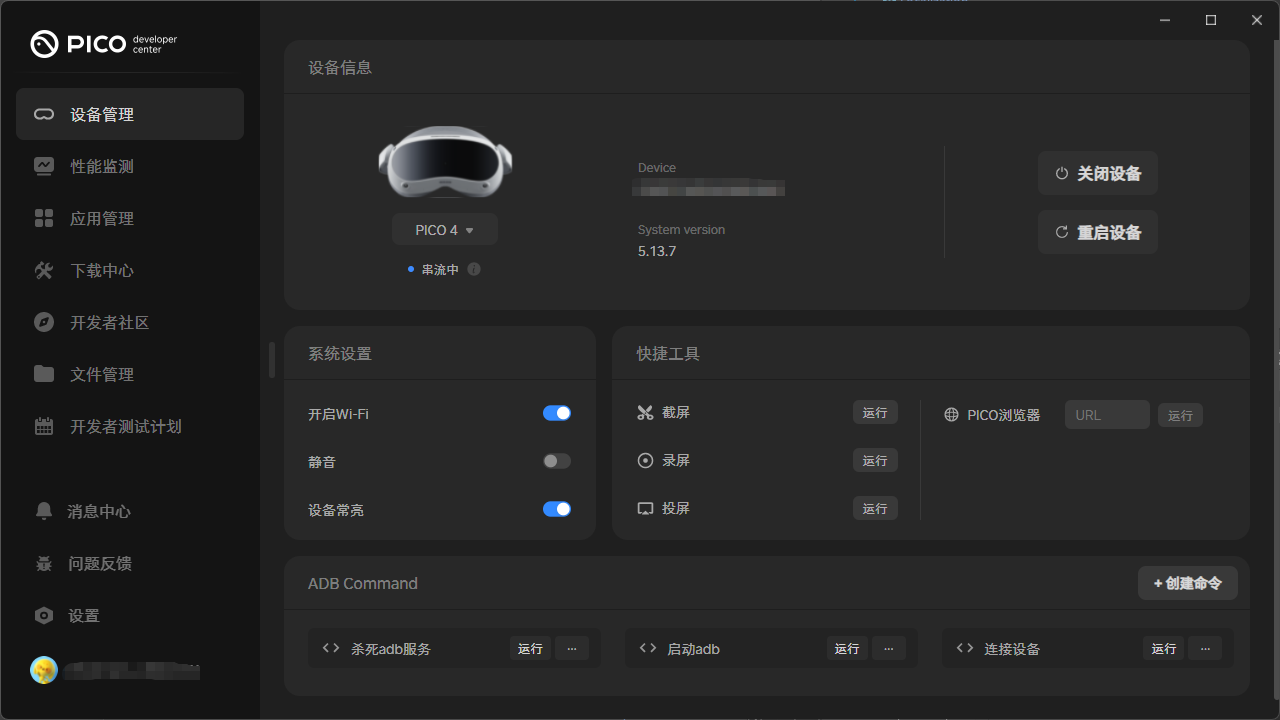Navigate to 开发者社区
The image size is (1280, 720).
click(130, 322)
